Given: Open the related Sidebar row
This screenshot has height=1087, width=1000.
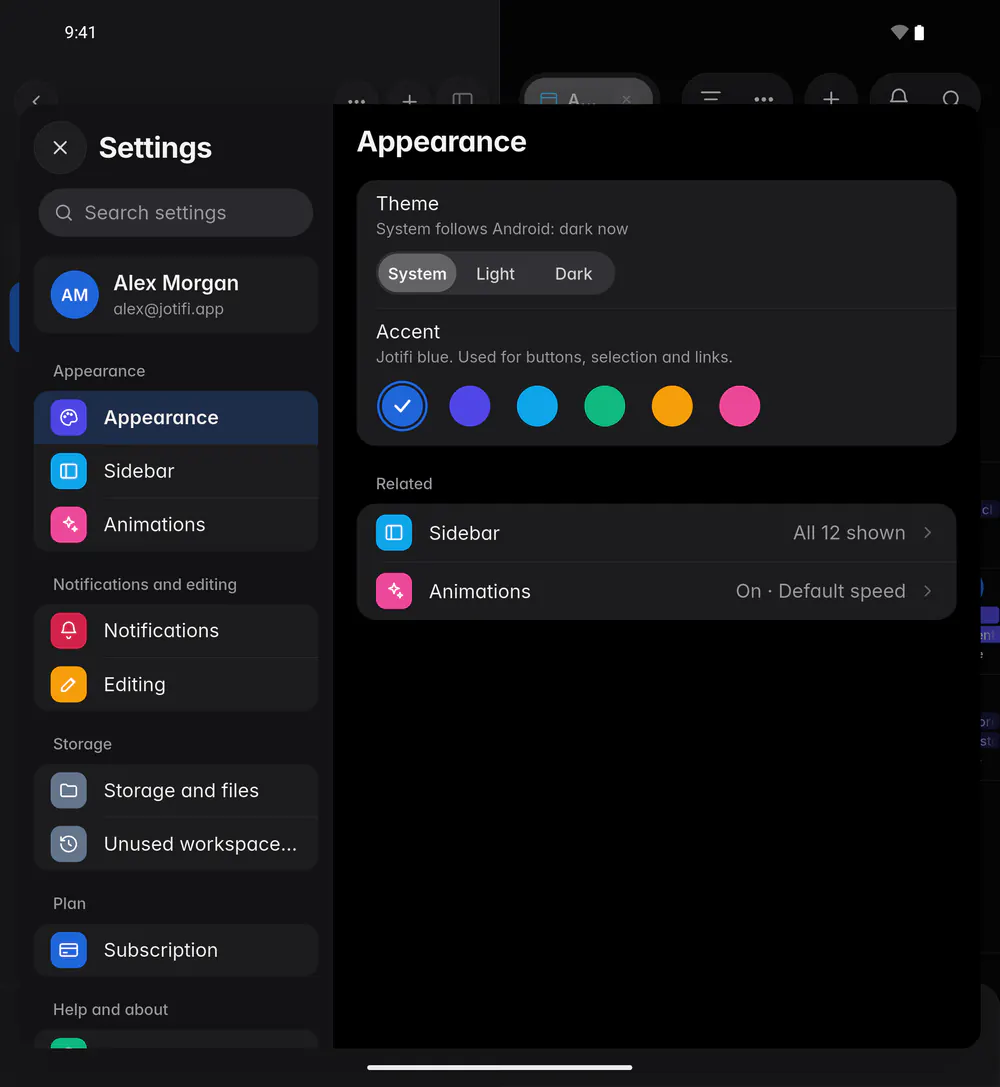Looking at the screenshot, I should point(656,532).
